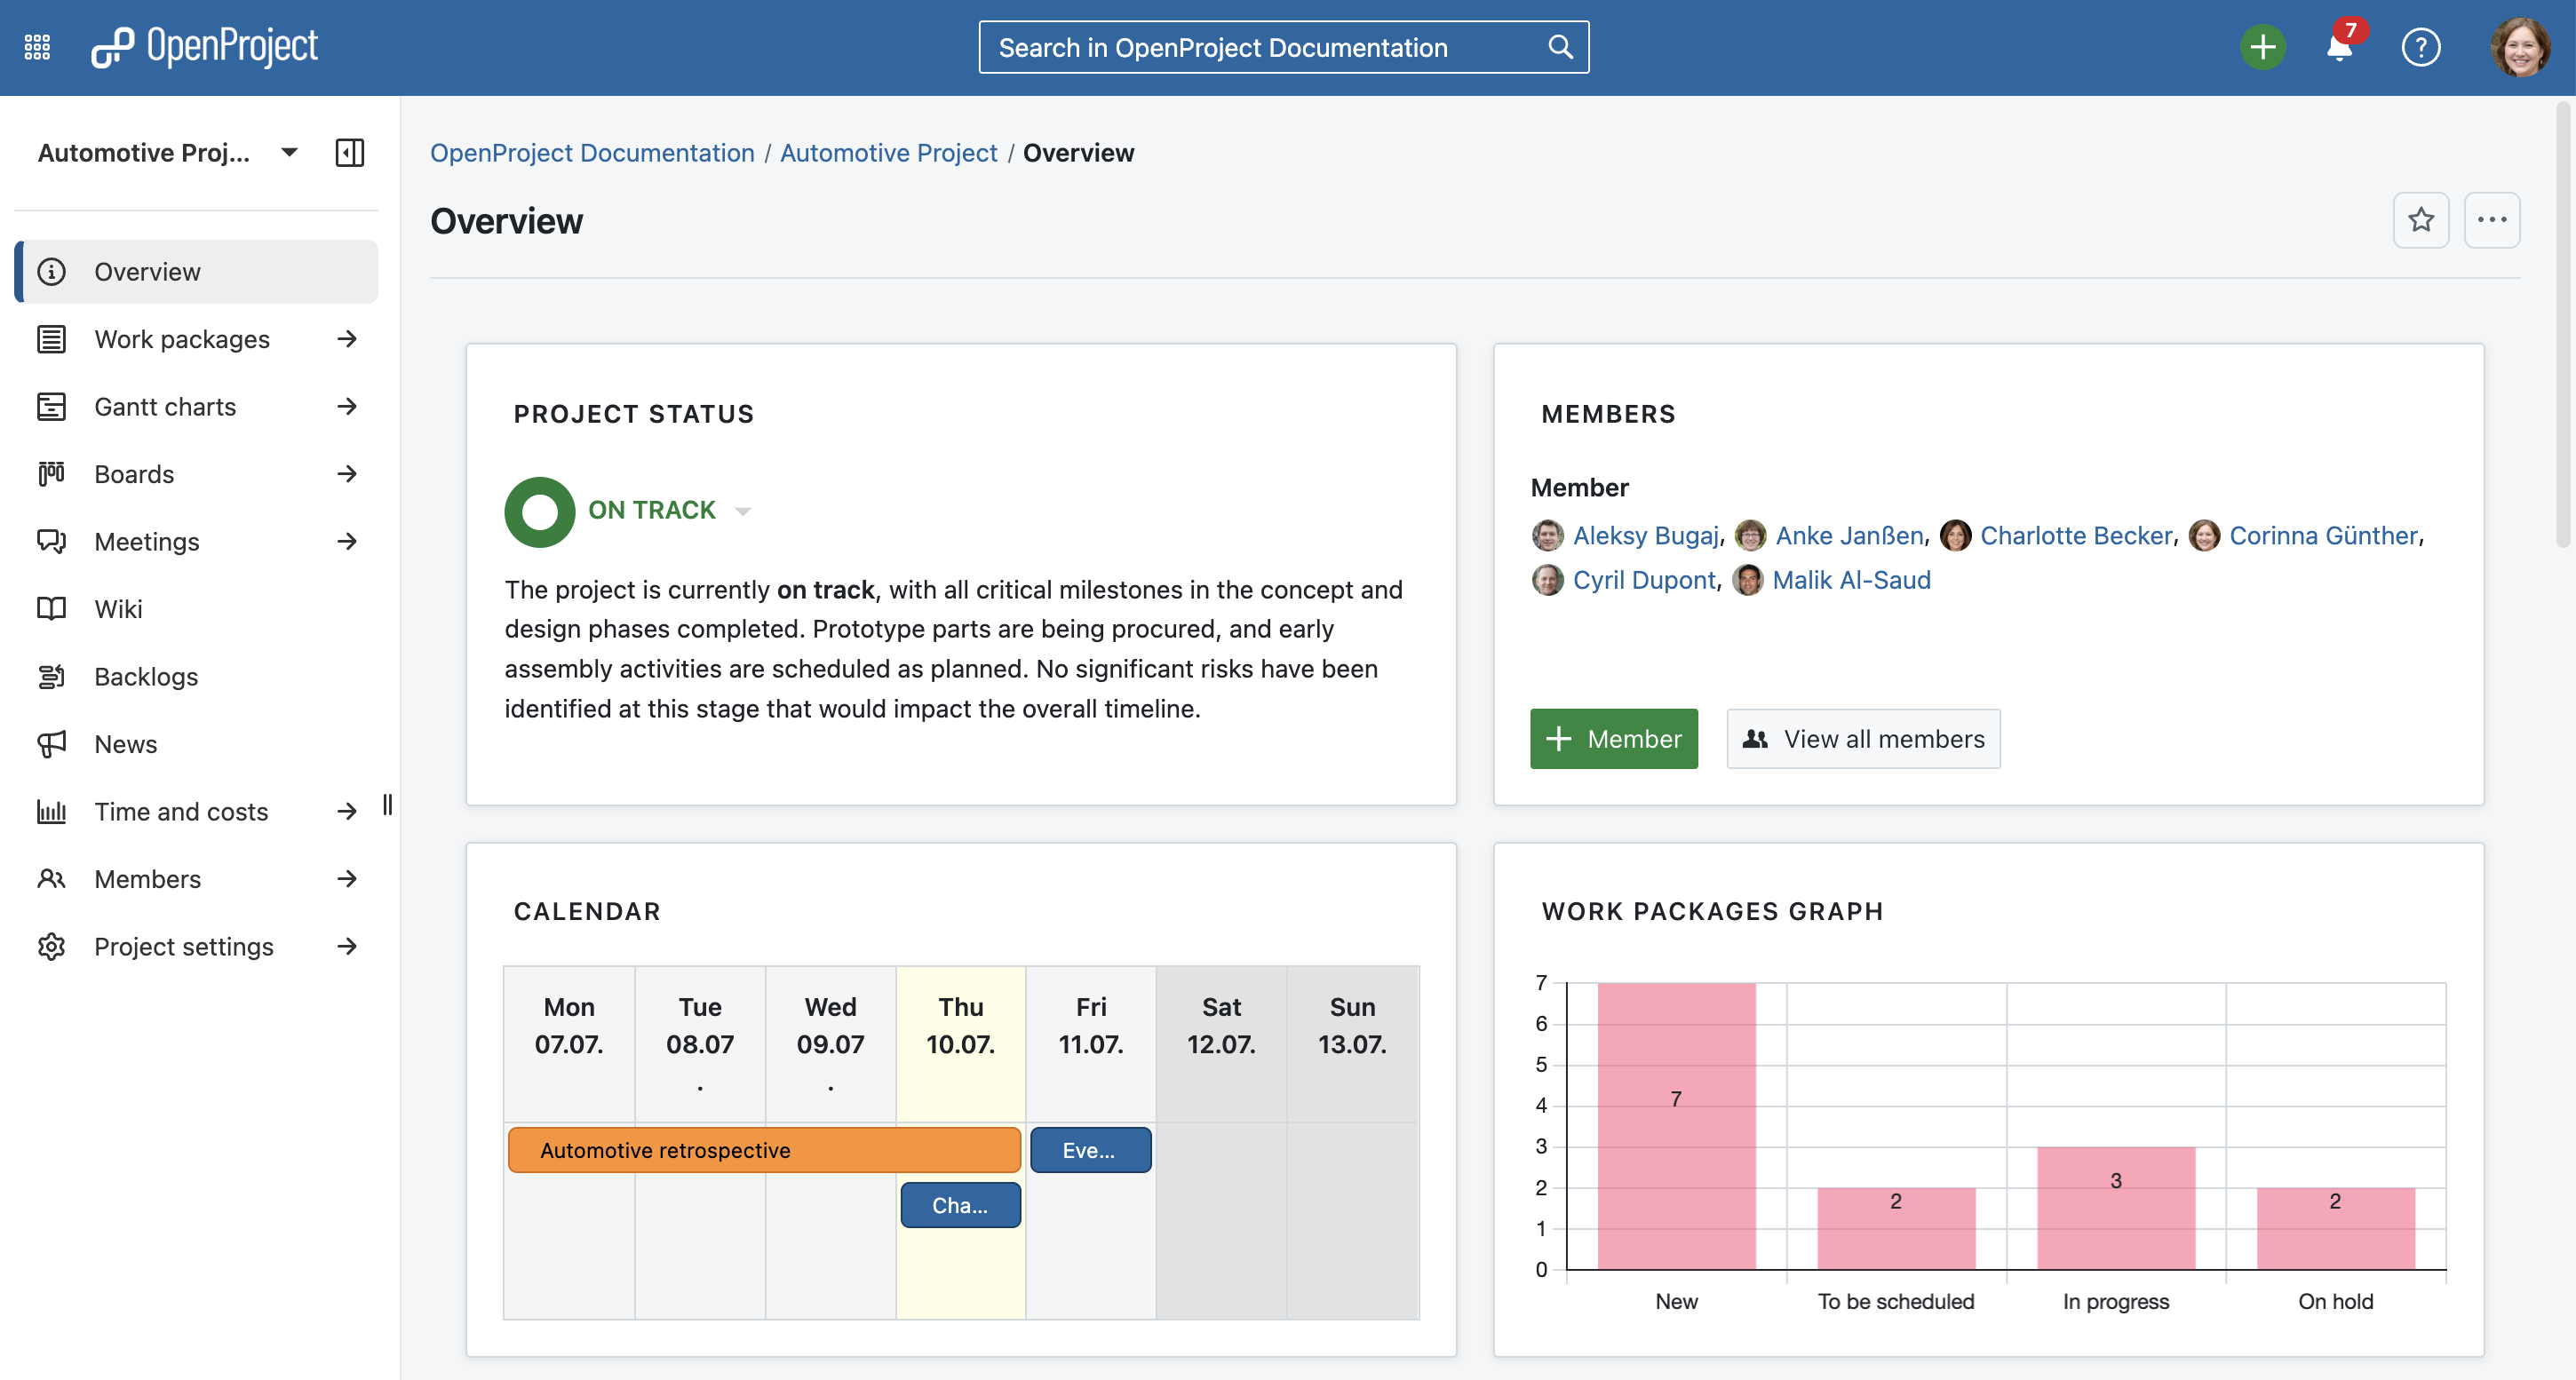The width and height of the screenshot is (2576, 1380).
Task: Favorite the project with star icon
Action: (2420, 220)
